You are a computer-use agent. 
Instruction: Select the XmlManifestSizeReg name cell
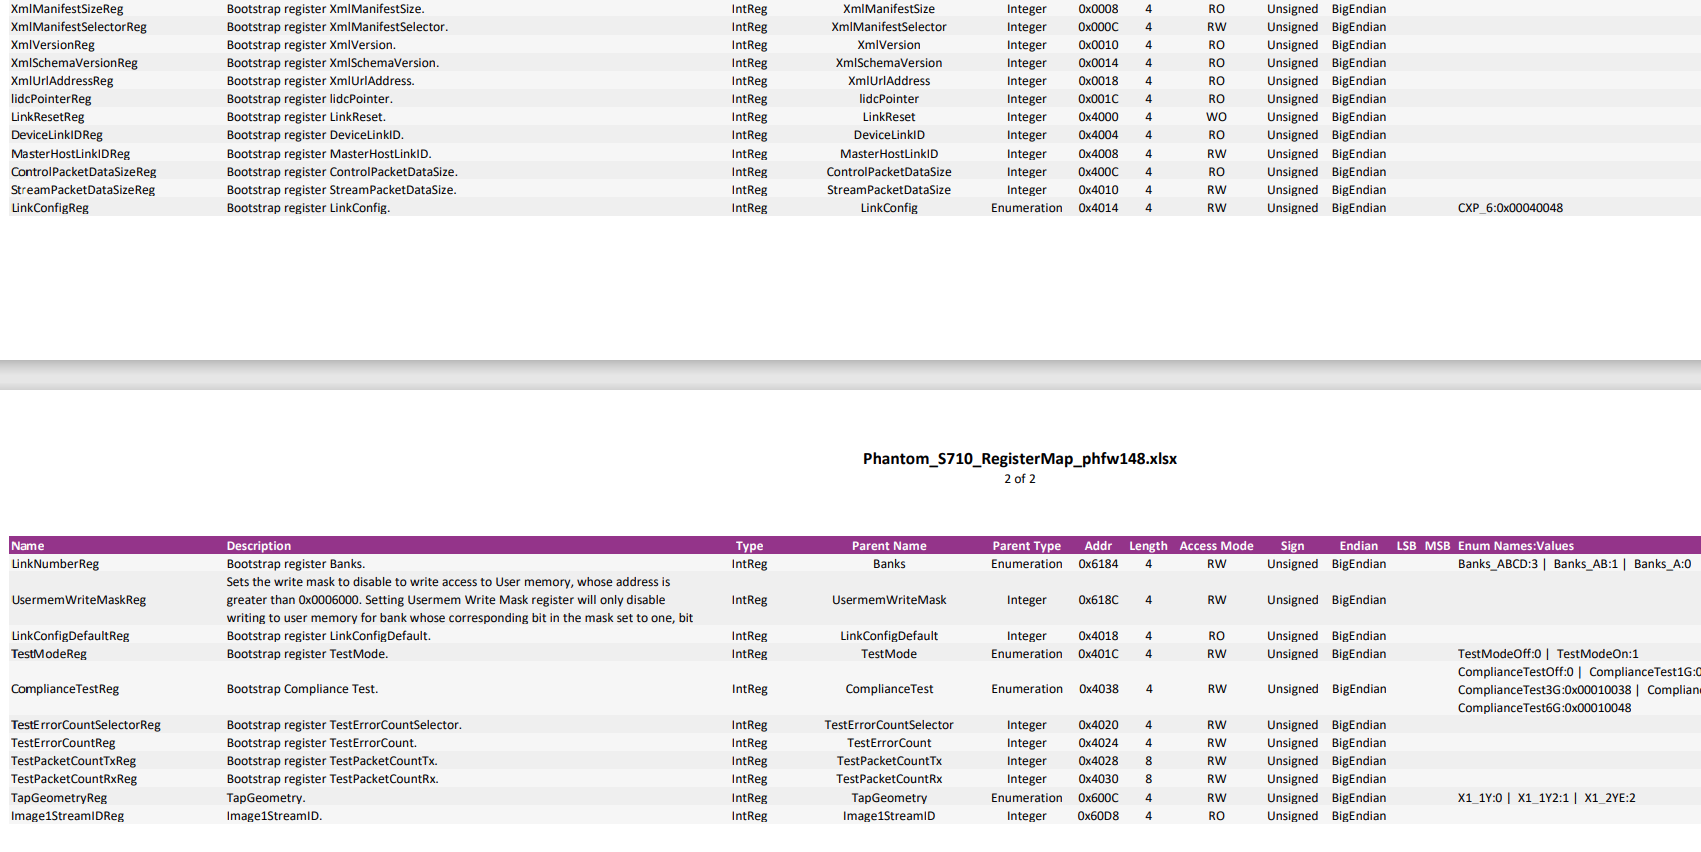[x=67, y=9]
